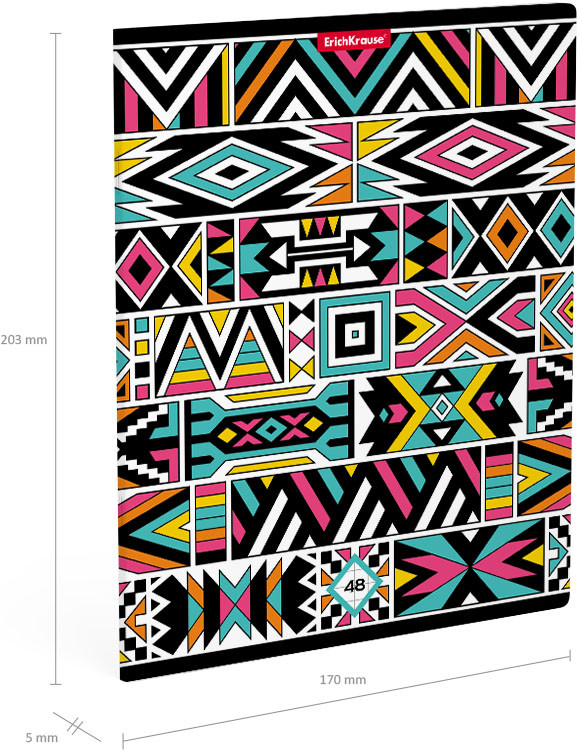Select the diagonal width dimension line
This screenshot has height=751, width=582.
(x=346, y=700)
